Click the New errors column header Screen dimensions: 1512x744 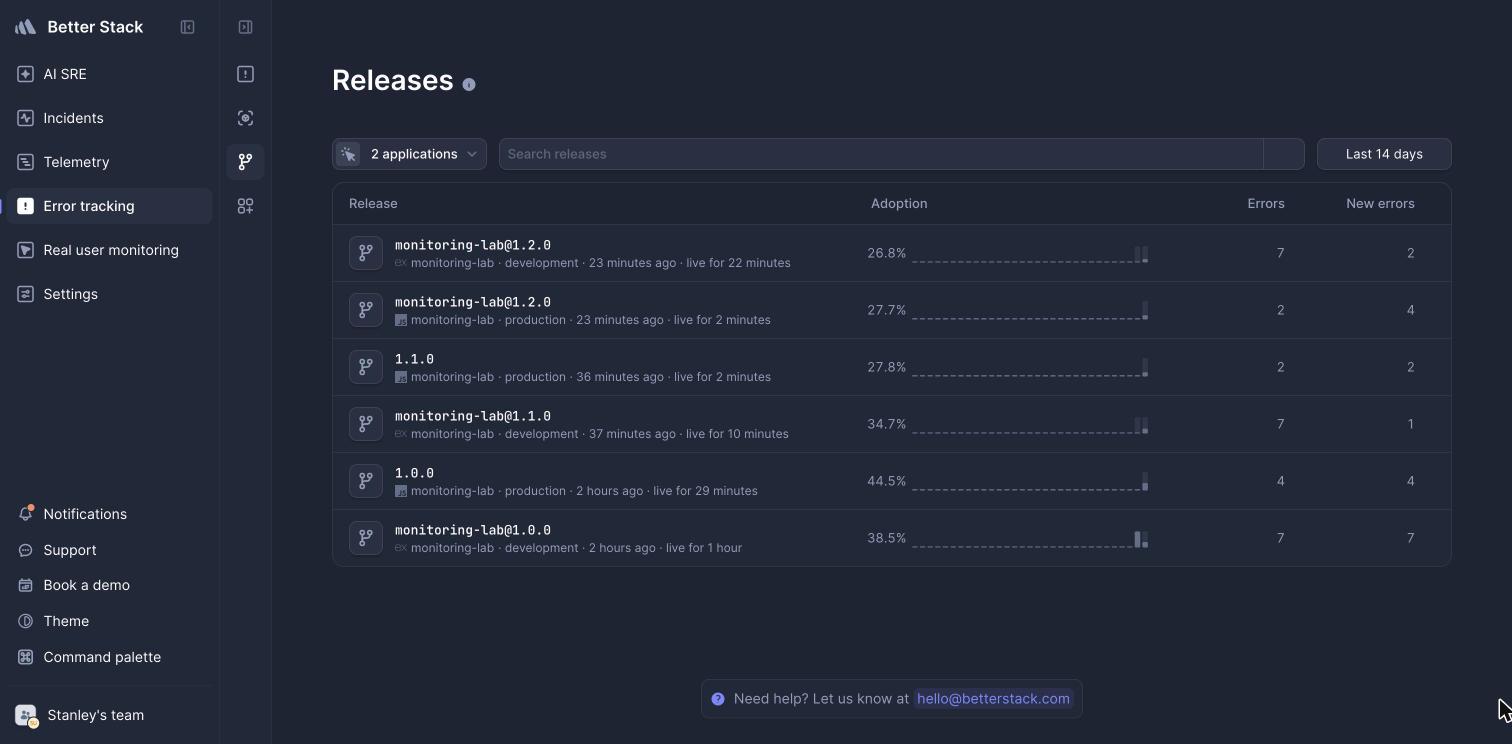coord(1380,203)
